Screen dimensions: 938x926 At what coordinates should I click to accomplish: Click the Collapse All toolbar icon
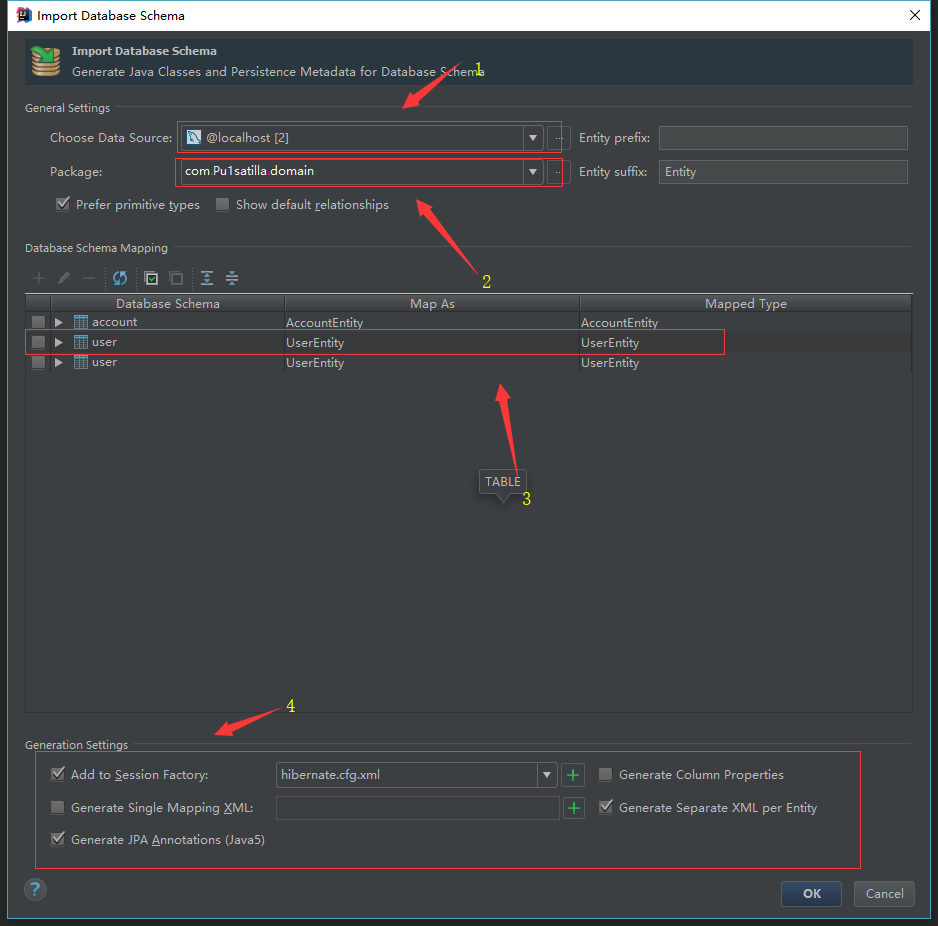232,279
